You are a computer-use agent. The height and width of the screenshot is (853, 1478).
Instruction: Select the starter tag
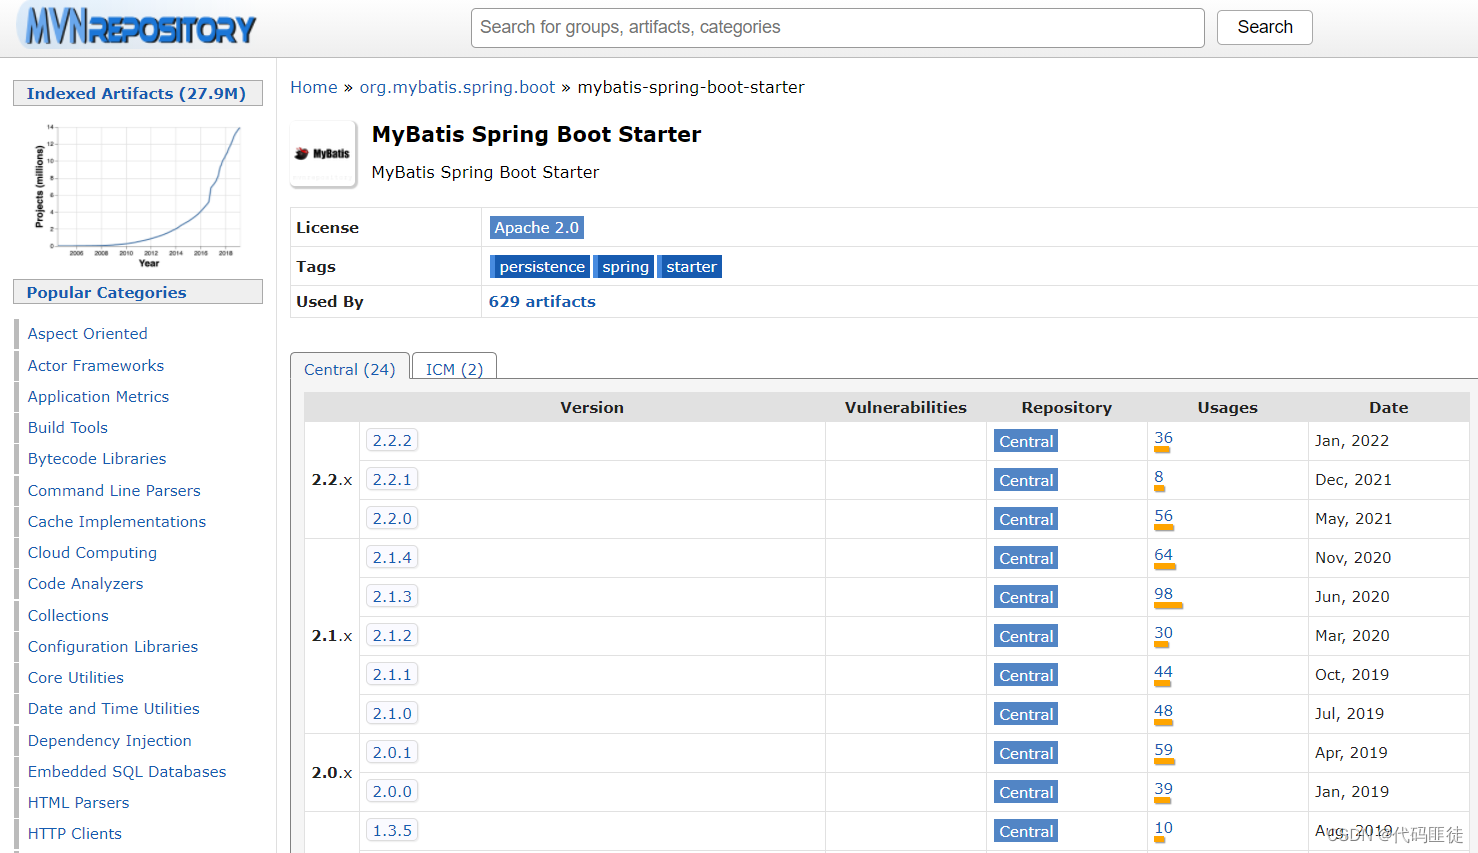coord(689,267)
